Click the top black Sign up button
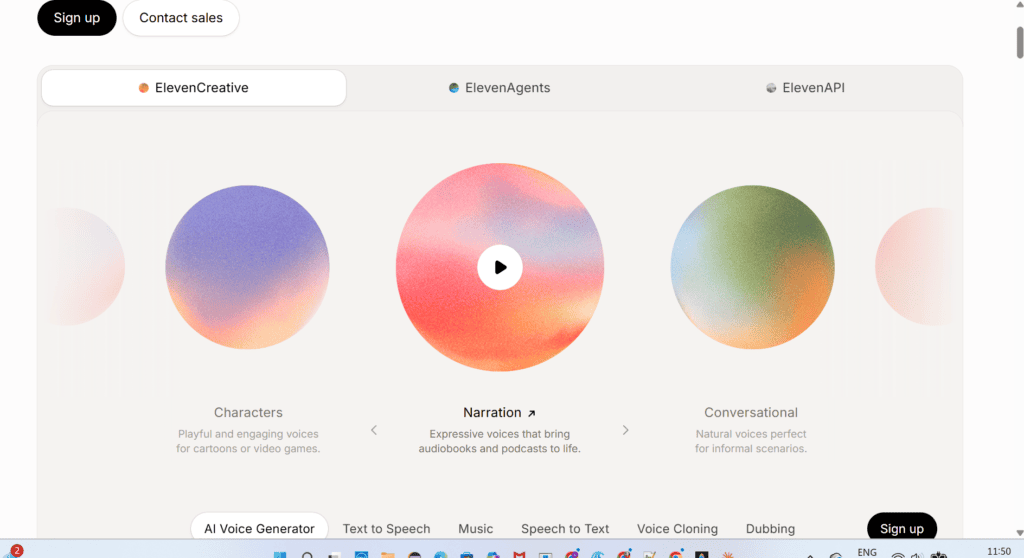The image size is (1024, 558). point(76,18)
